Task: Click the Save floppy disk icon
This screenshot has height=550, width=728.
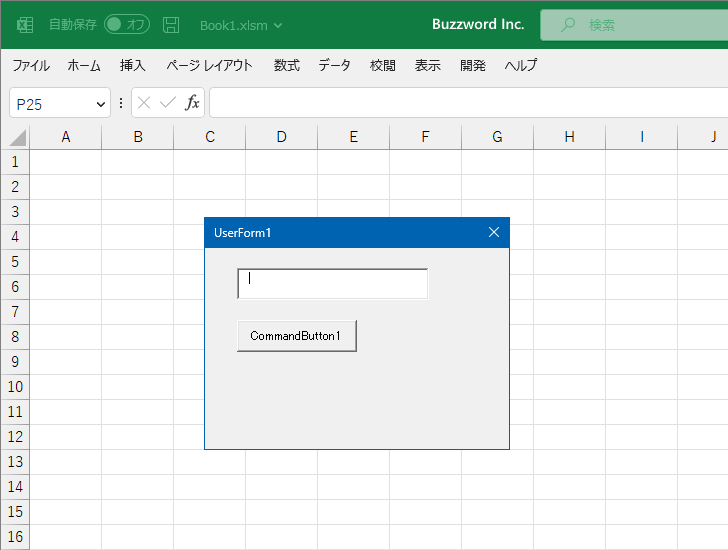Action: tap(171, 25)
